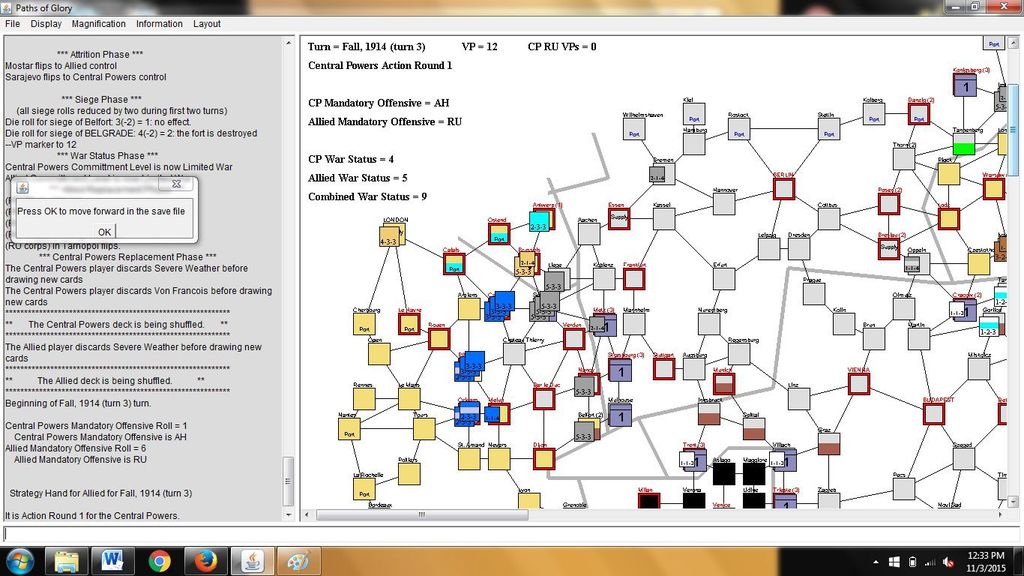The image size is (1024, 576).
Task: Select the Strasbourg fortress unit
Action: [620, 372]
